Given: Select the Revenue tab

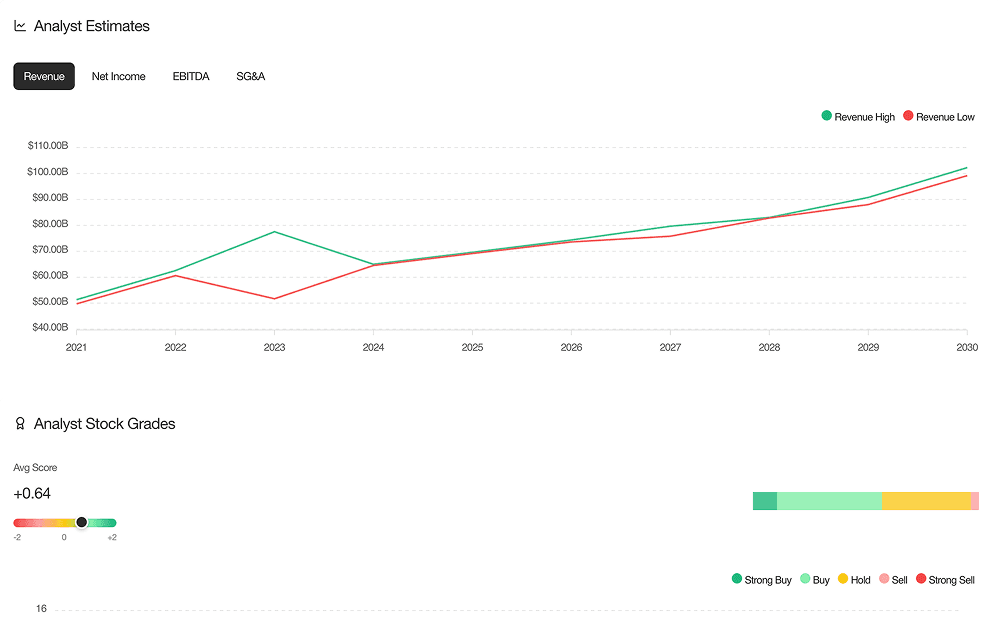Looking at the screenshot, I should (x=44, y=77).
